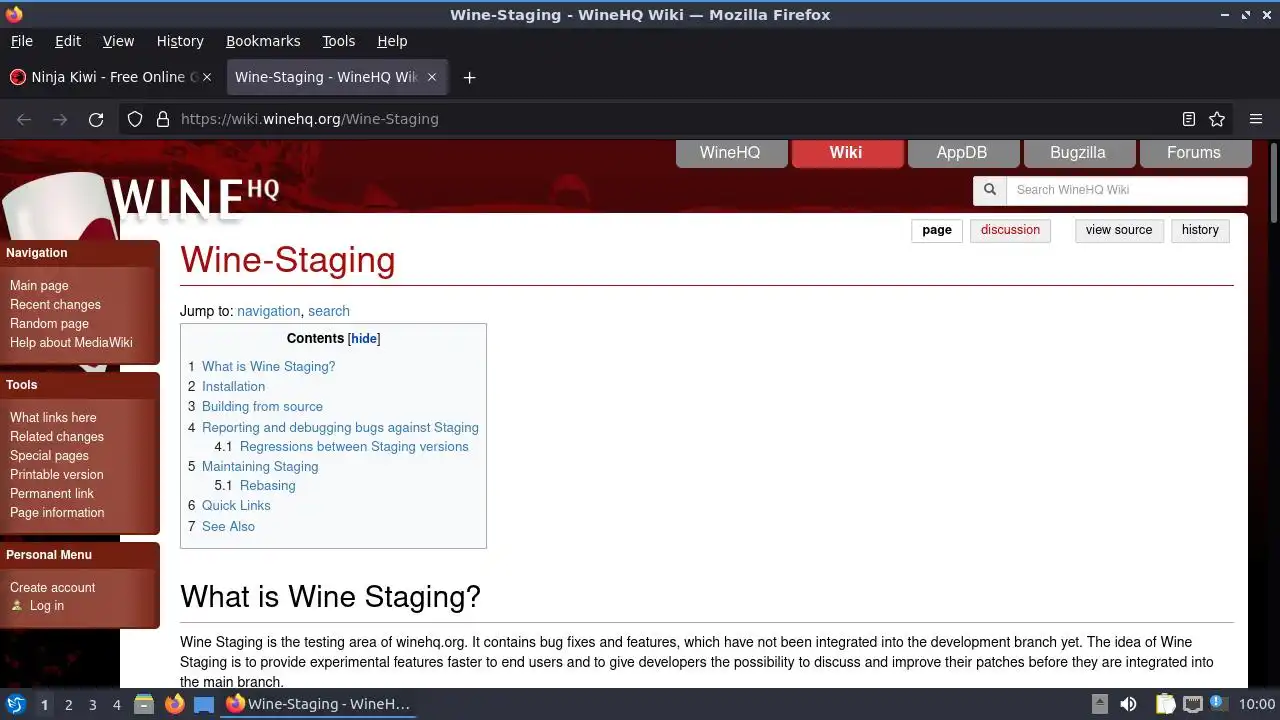Switch to virtual desktop 3

click(x=92, y=705)
